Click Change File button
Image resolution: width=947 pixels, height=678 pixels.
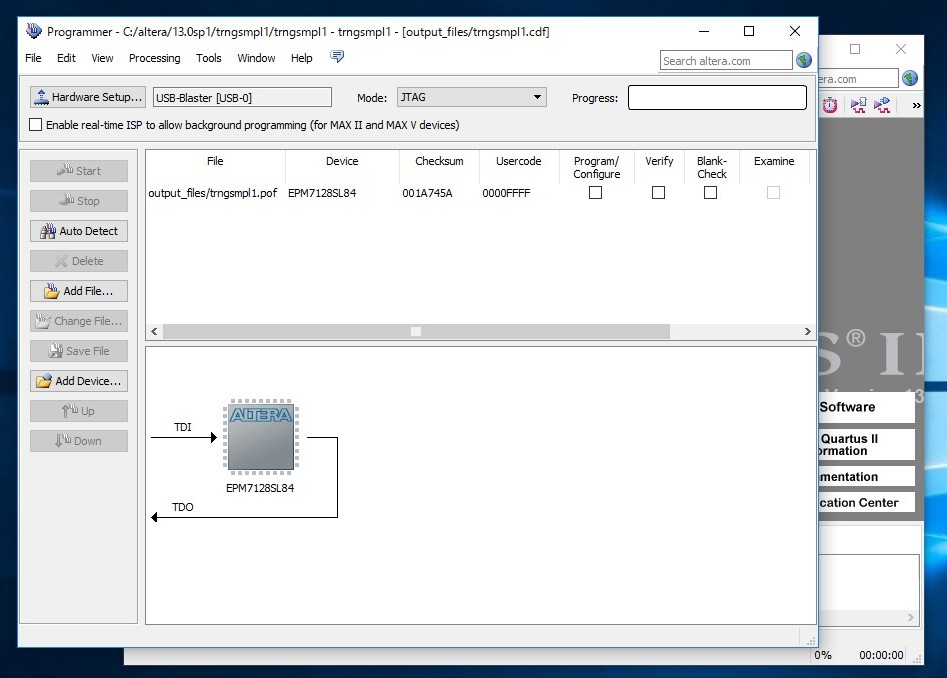click(79, 321)
